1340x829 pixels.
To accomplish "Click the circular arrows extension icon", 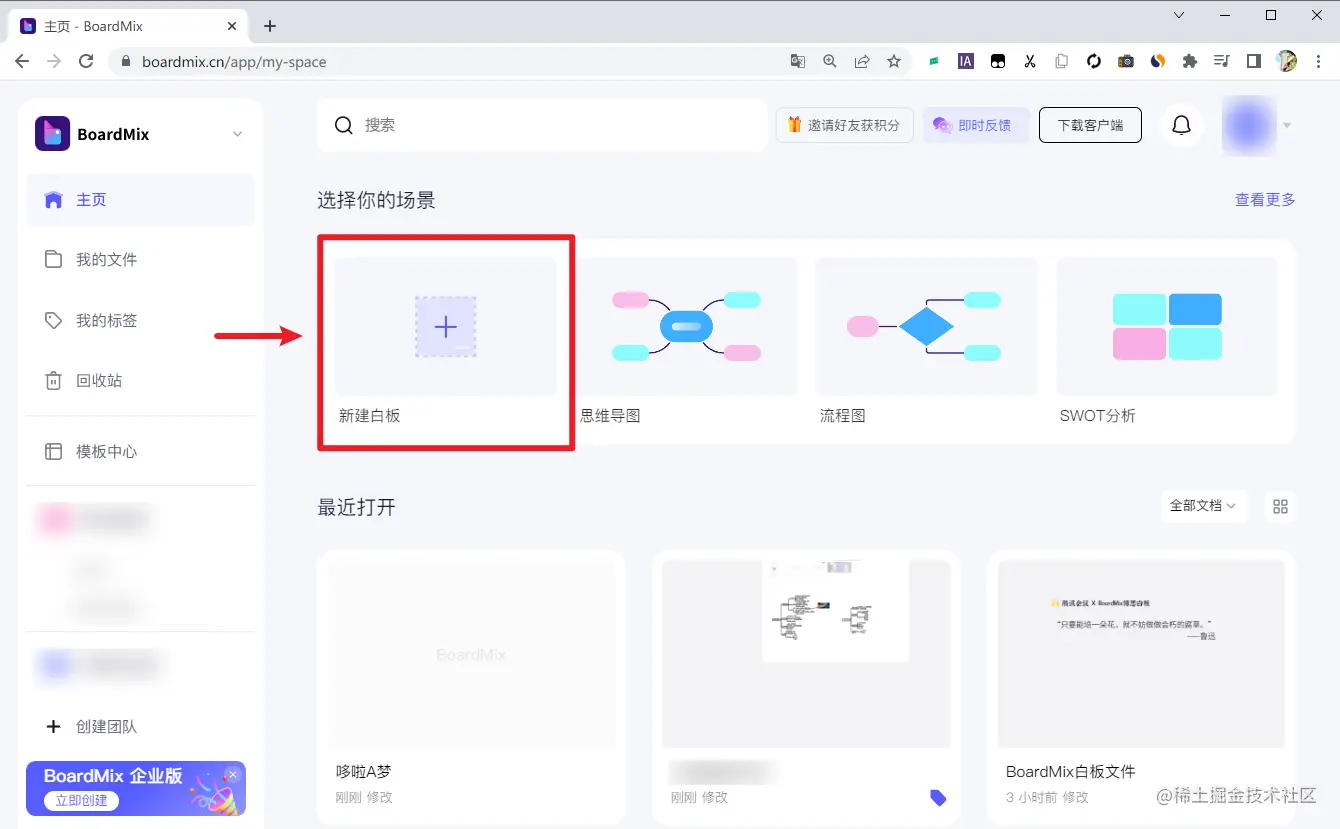I will pos(1094,61).
